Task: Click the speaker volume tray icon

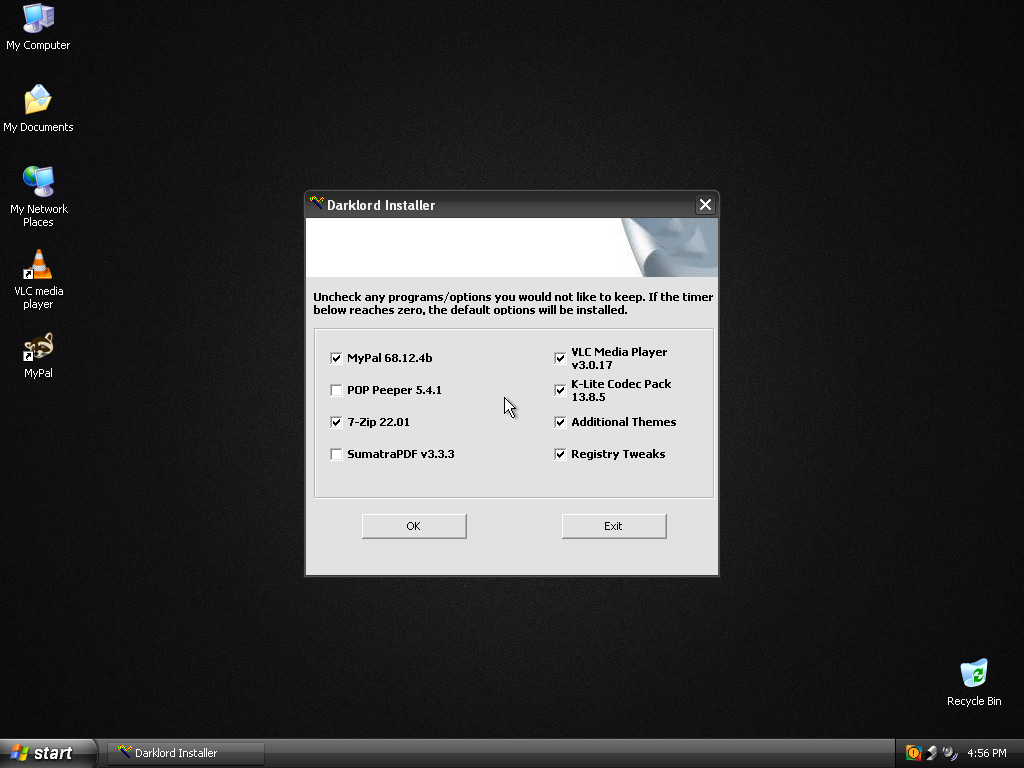Action: point(950,753)
